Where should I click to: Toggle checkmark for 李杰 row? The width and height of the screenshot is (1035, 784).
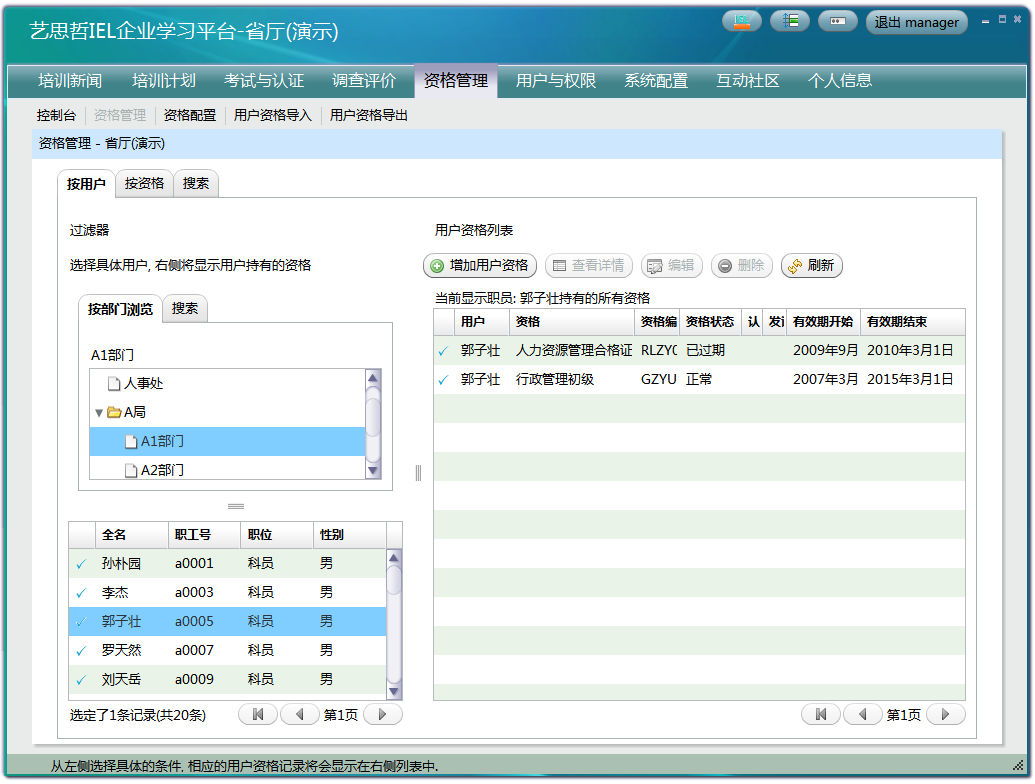tap(81, 593)
